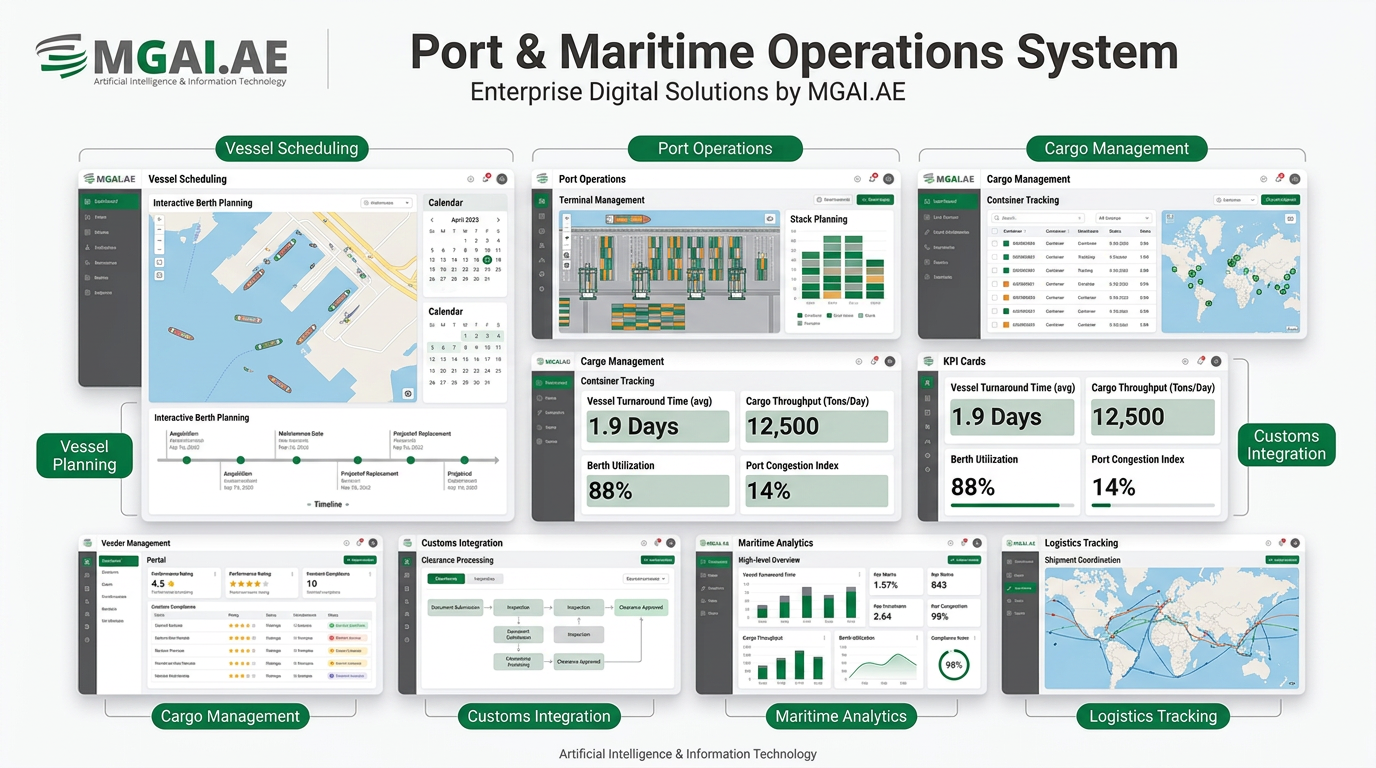Click Port Congestion Index progress bar in KPI Cards
Screen dimensions: 1376x768
1153,505
